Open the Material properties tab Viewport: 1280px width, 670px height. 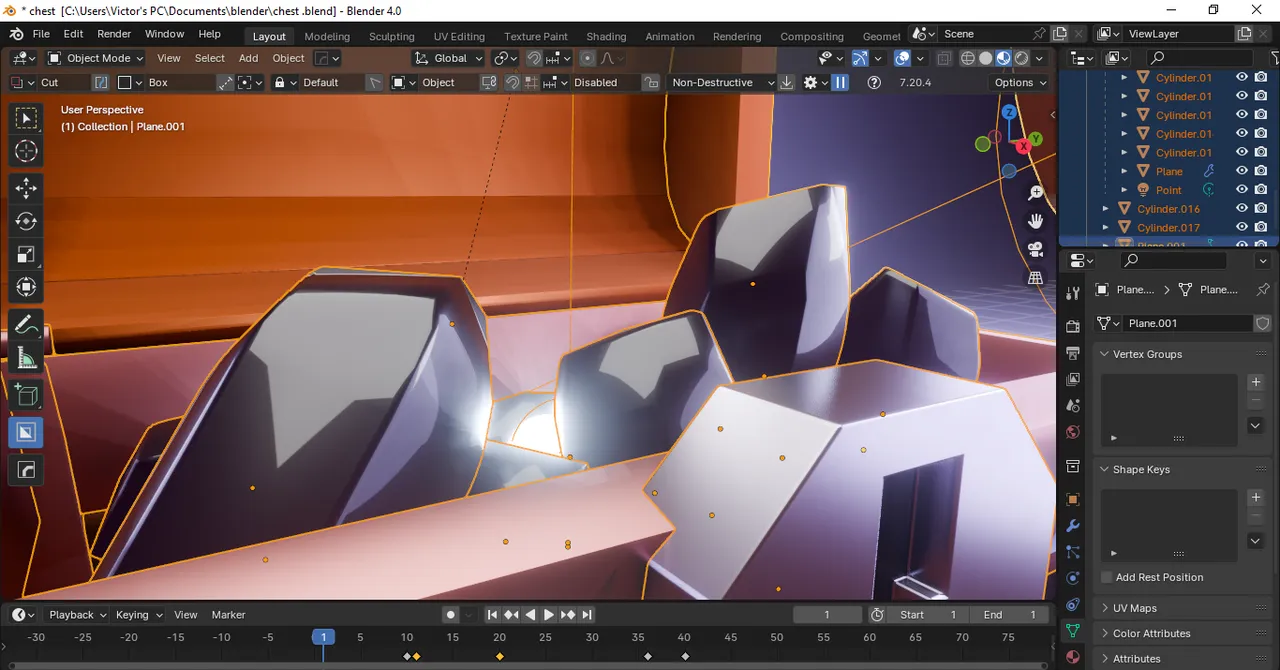coord(1073,657)
